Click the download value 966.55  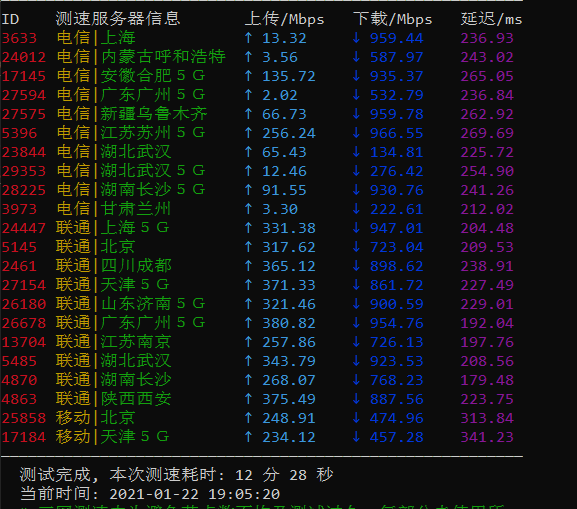pos(397,133)
